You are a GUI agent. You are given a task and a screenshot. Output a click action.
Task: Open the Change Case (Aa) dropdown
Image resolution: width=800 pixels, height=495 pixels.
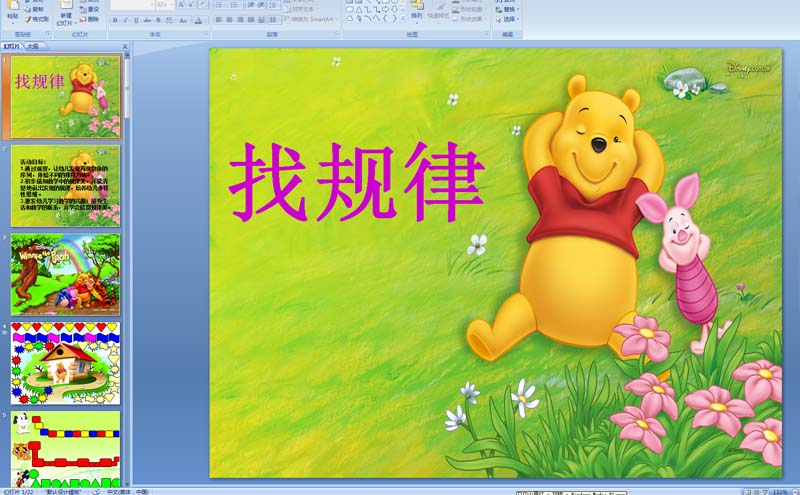pyautogui.click(x=184, y=20)
